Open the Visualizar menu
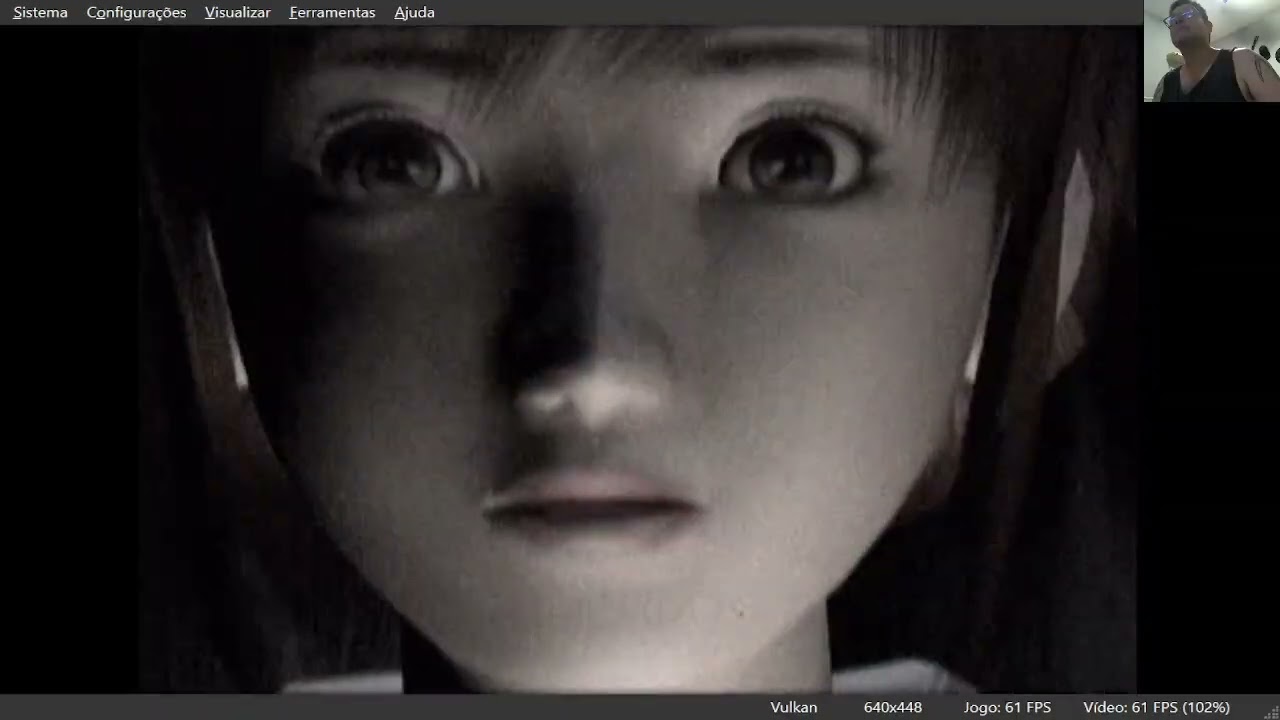 (237, 13)
